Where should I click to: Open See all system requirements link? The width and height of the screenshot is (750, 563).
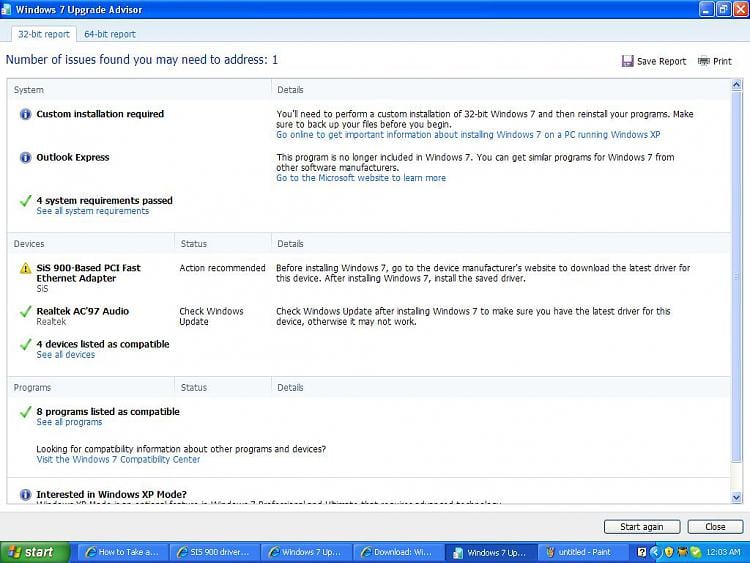(x=92, y=211)
